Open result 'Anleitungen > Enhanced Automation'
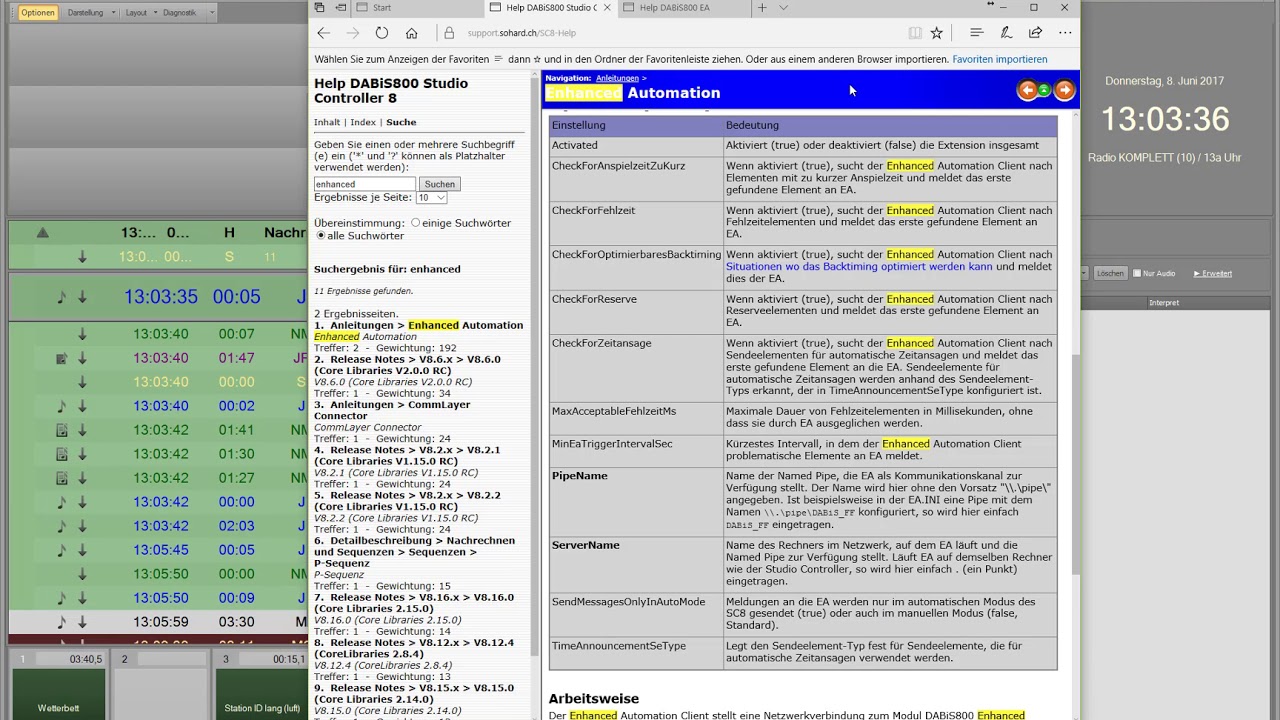Image resolution: width=1280 pixels, height=720 pixels. 418,325
